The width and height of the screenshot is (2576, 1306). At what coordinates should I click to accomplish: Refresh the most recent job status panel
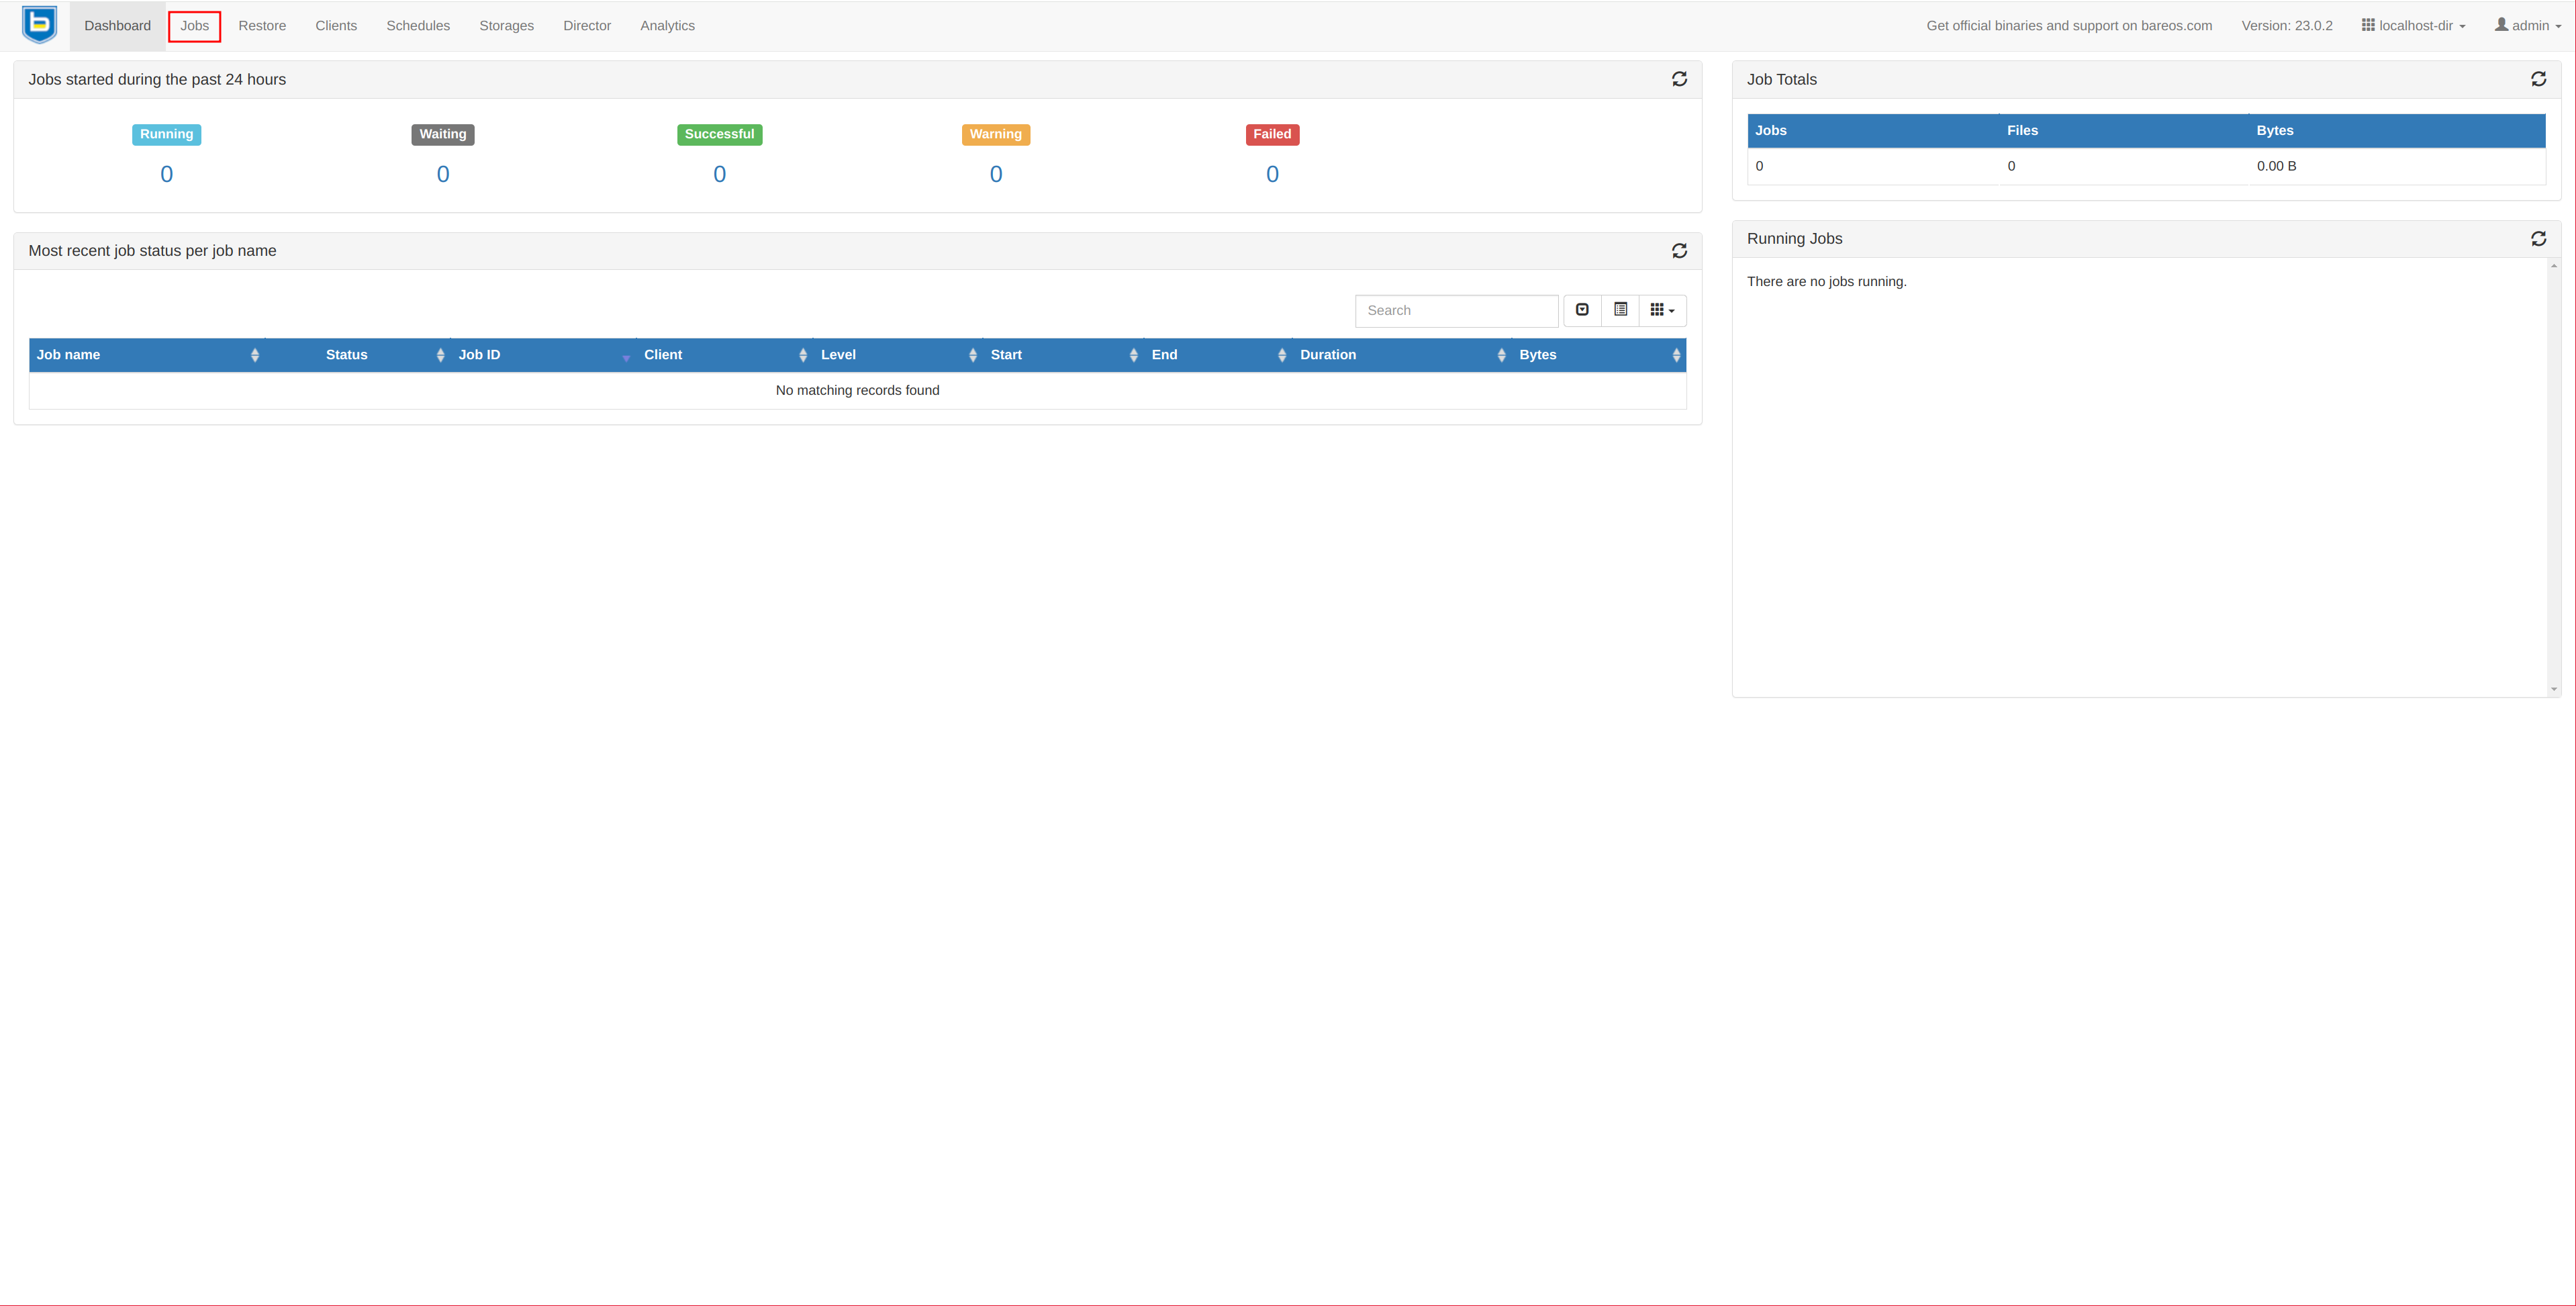click(x=1679, y=251)
